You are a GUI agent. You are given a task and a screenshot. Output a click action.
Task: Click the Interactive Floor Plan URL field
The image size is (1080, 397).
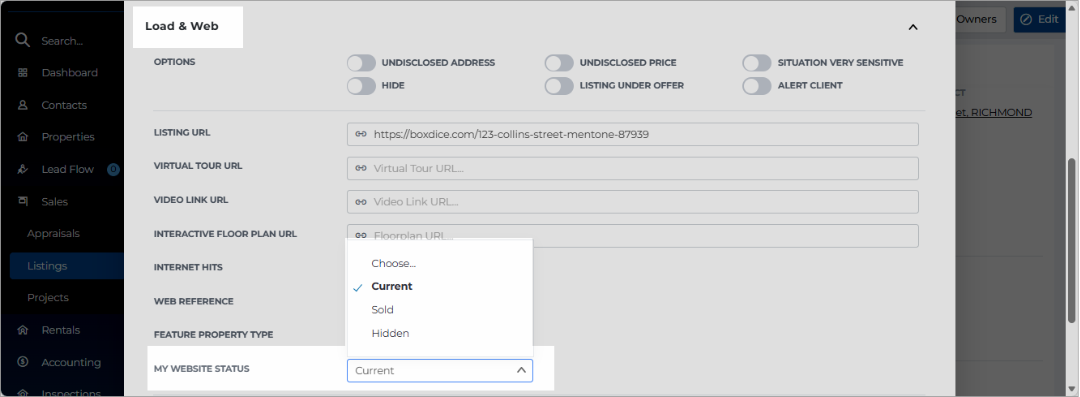(632, 236)
